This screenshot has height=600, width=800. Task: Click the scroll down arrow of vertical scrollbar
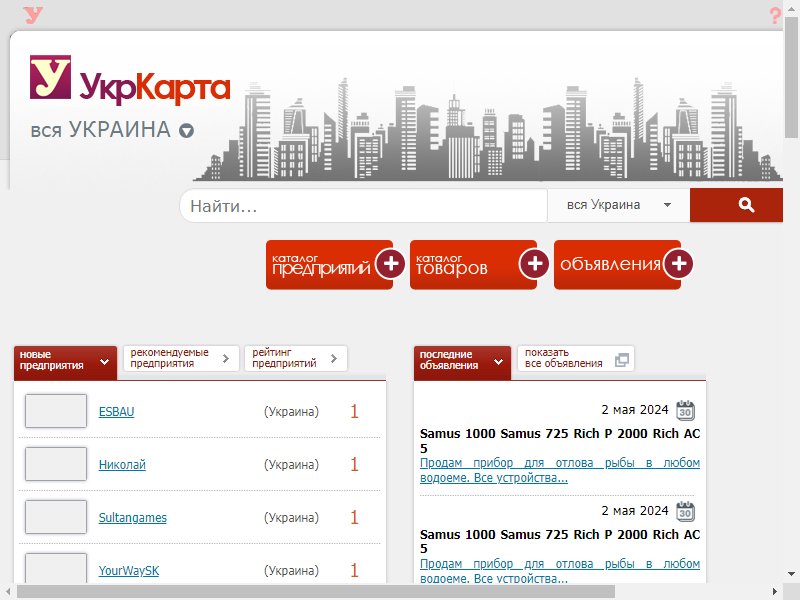click(792, 574)
